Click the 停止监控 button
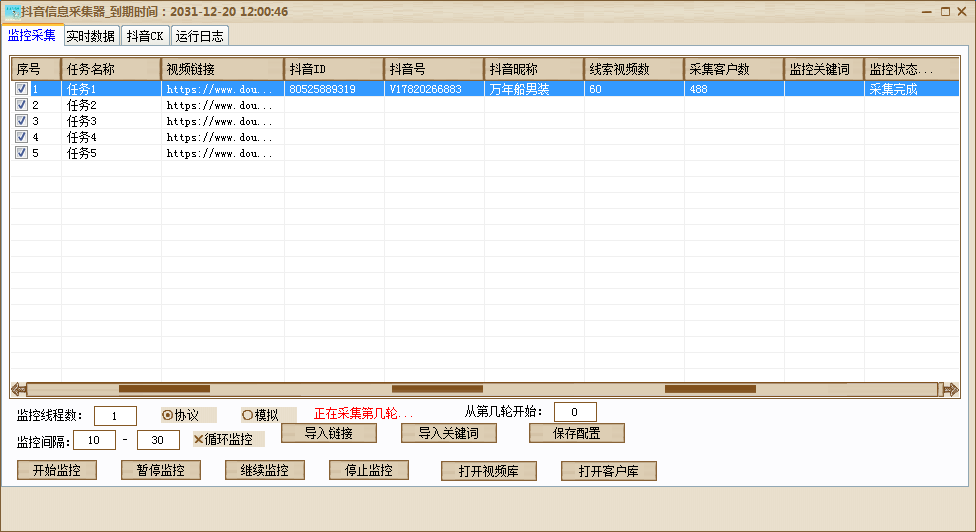 369,470
